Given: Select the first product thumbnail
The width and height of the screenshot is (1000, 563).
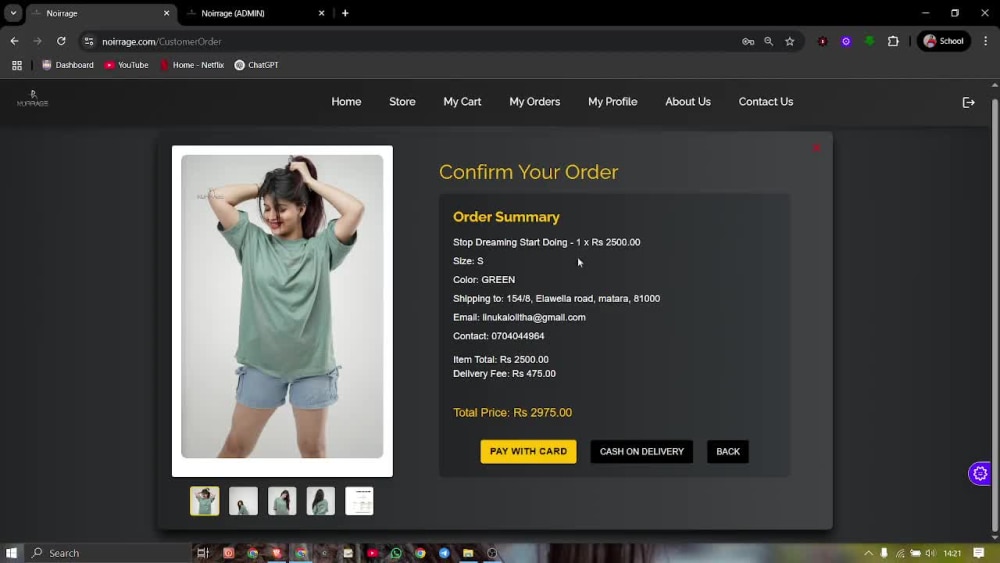Looking at the screenshot, I should pyautogui.click(x=205, y=501).
